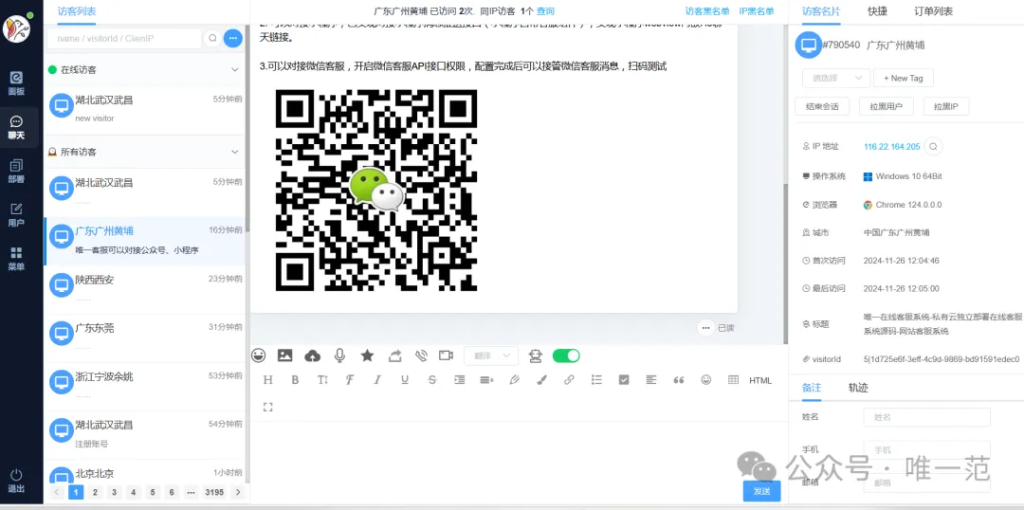Screen dimensions: 1024x510
Task: Switch to the 快捷 tab
Action: click(877, 10)
